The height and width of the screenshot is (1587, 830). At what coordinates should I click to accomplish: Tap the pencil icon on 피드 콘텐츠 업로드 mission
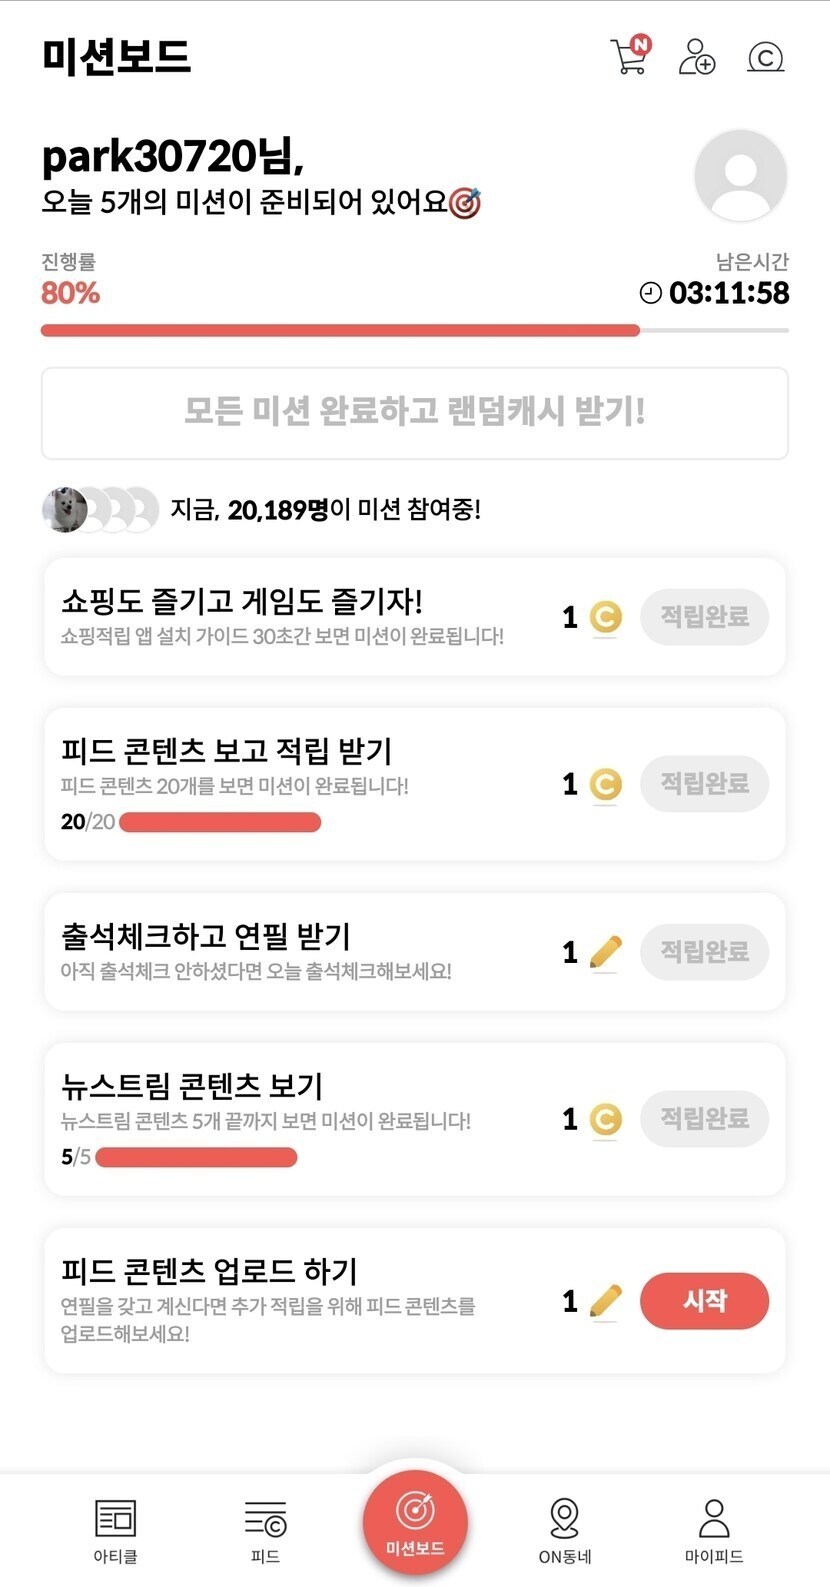605,1301
